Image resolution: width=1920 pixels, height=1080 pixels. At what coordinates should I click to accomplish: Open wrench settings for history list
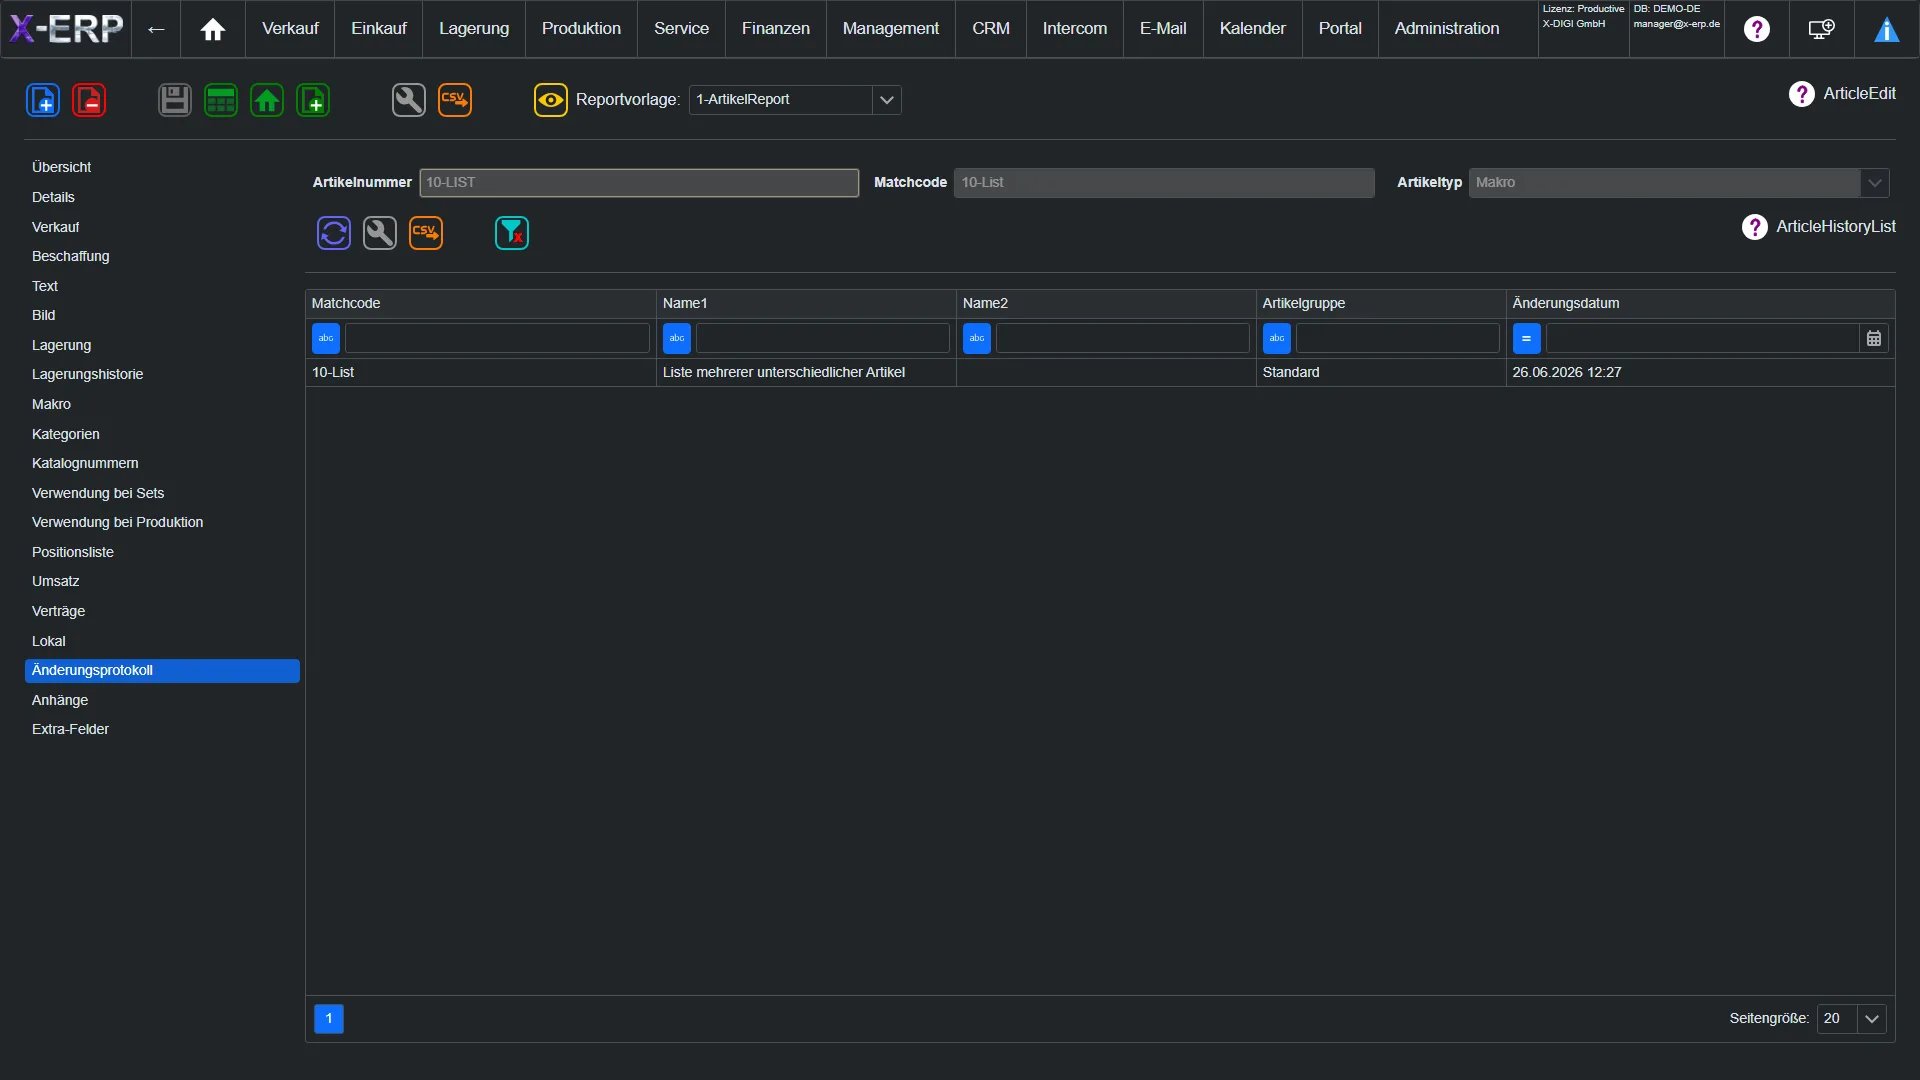tap(380, 233)
